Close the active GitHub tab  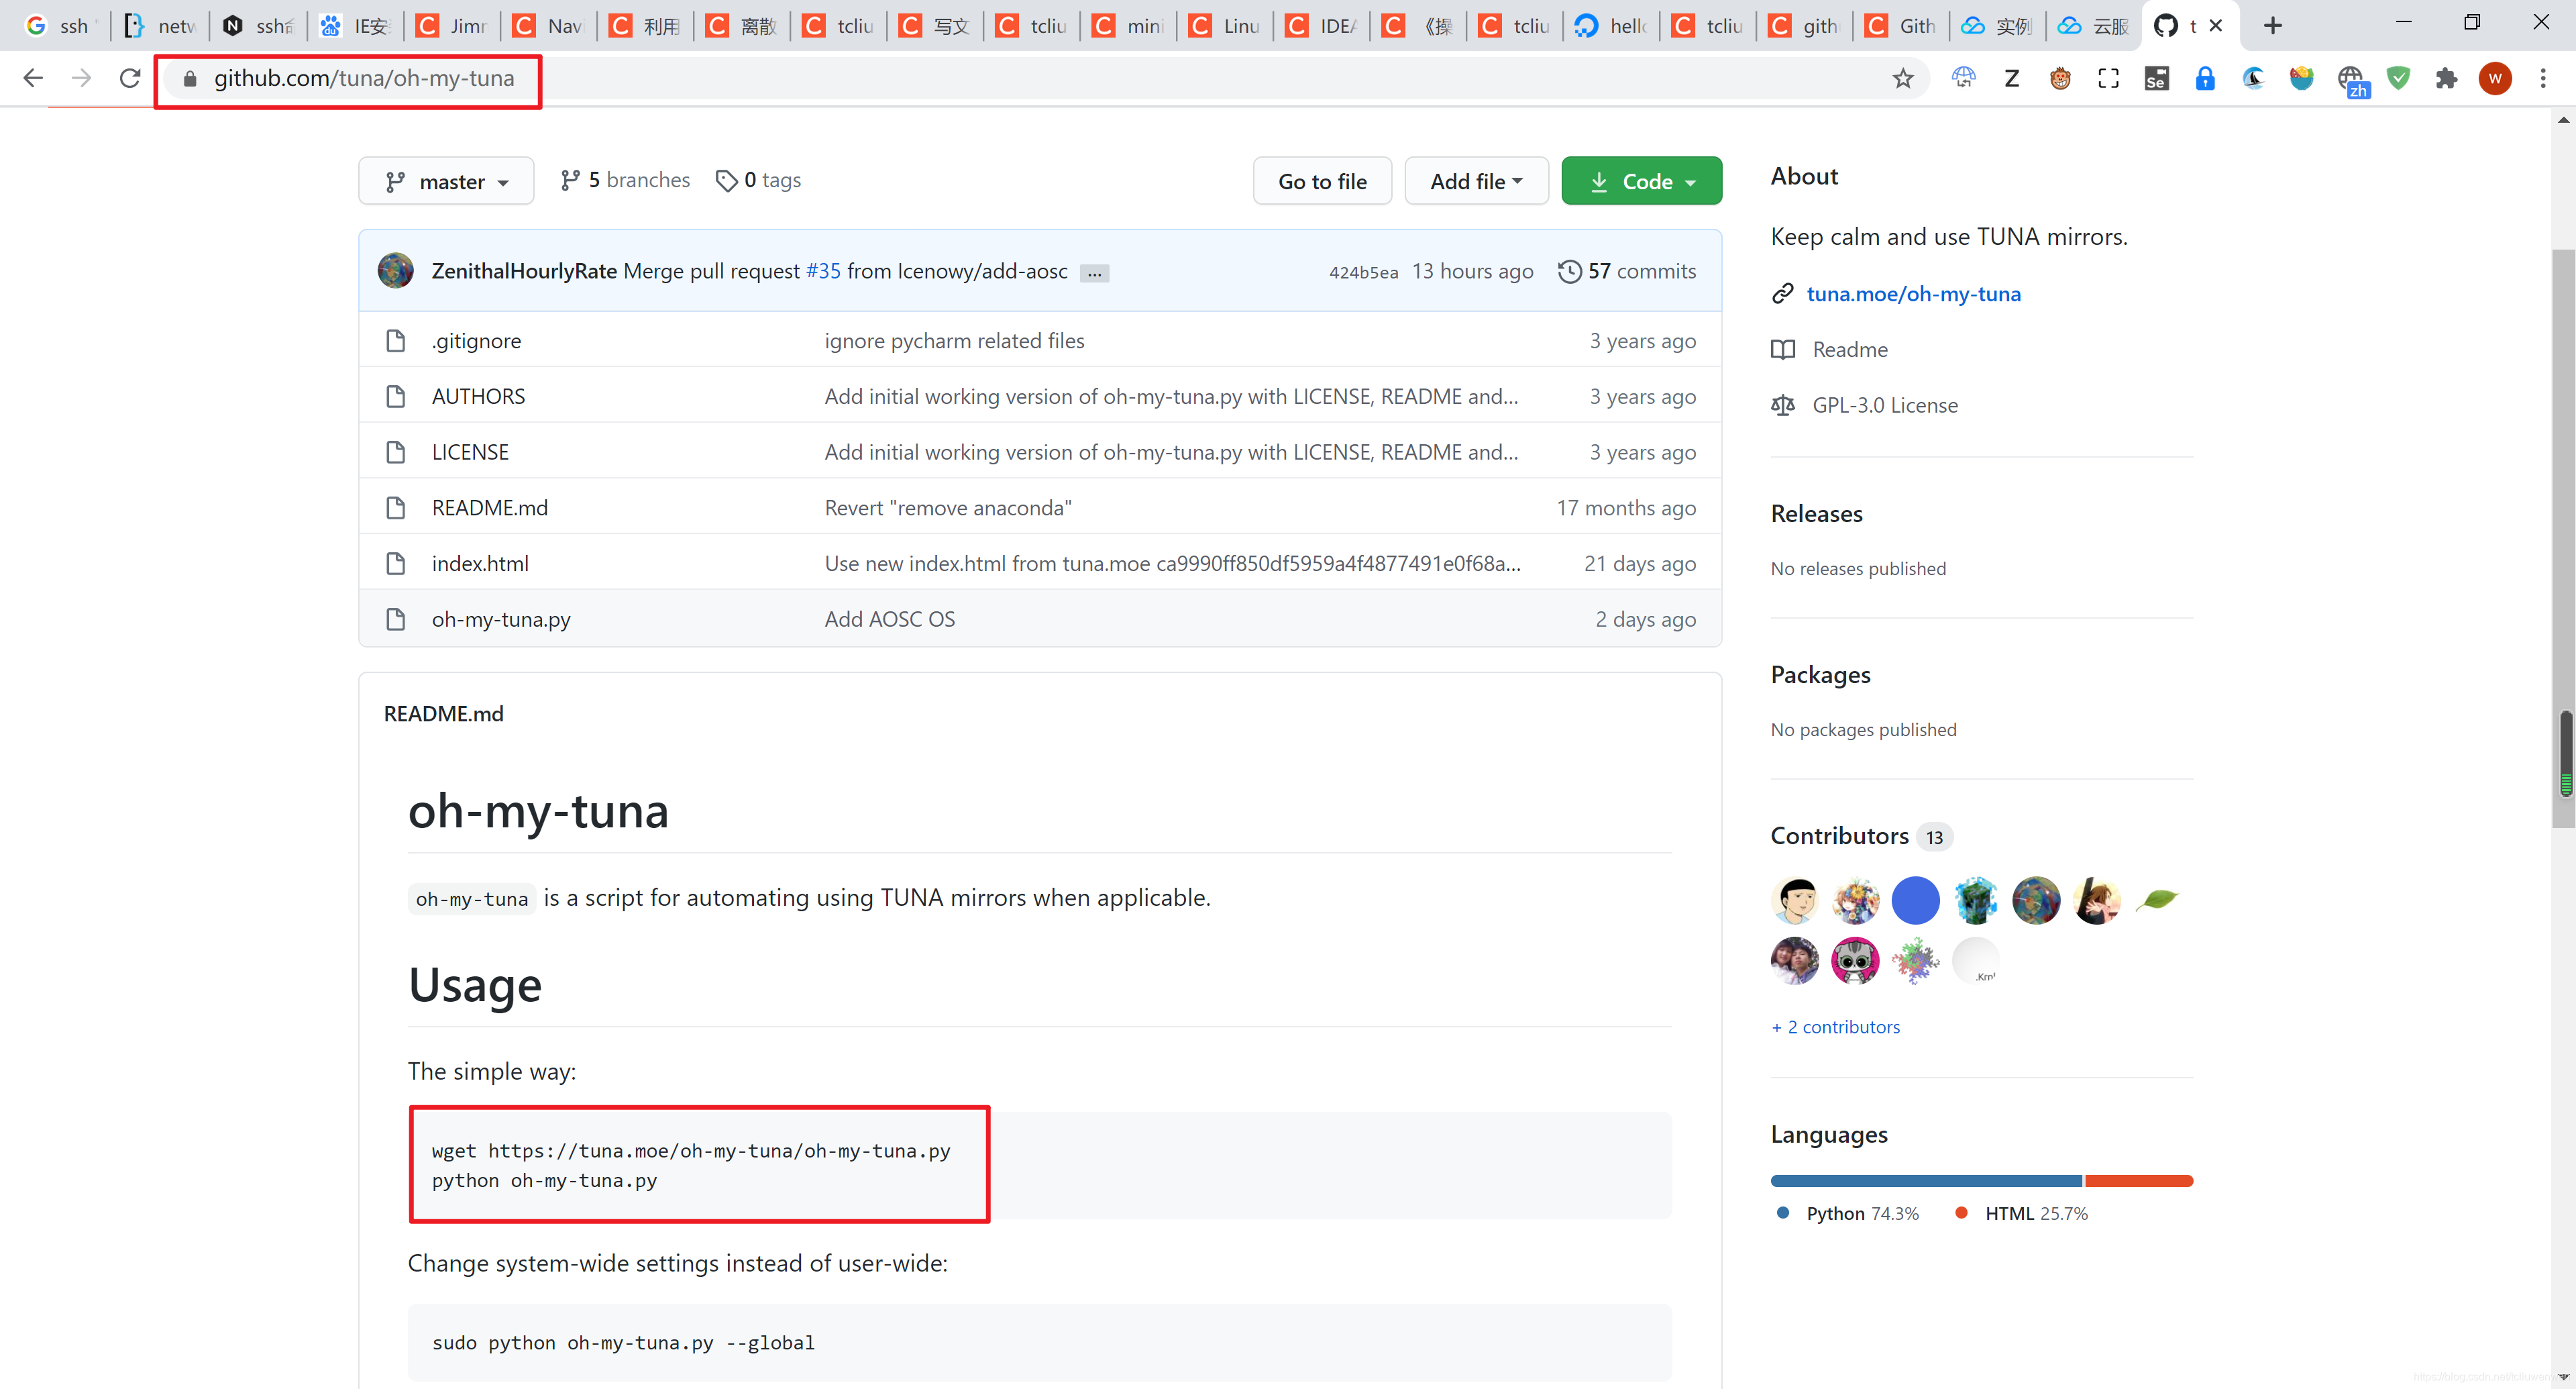click(x=2216, y=25)
